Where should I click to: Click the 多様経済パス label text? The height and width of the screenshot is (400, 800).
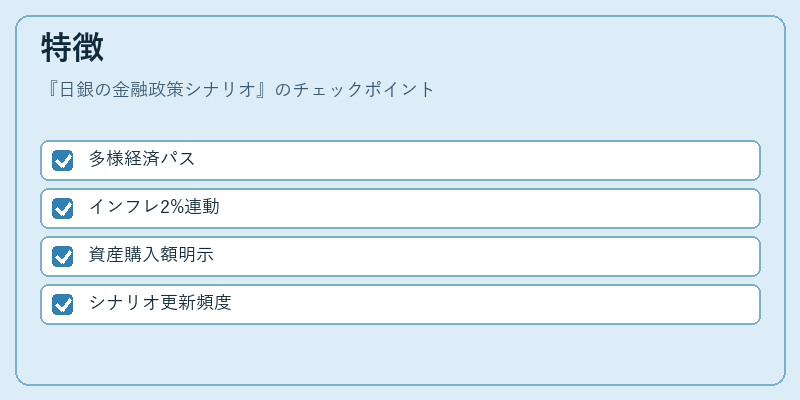point(142,159)
